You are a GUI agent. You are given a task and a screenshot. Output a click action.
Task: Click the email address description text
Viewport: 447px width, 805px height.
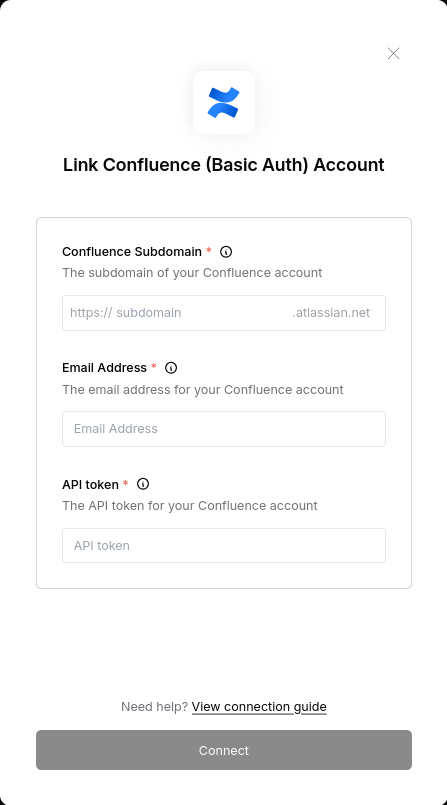tap(203, 390)
